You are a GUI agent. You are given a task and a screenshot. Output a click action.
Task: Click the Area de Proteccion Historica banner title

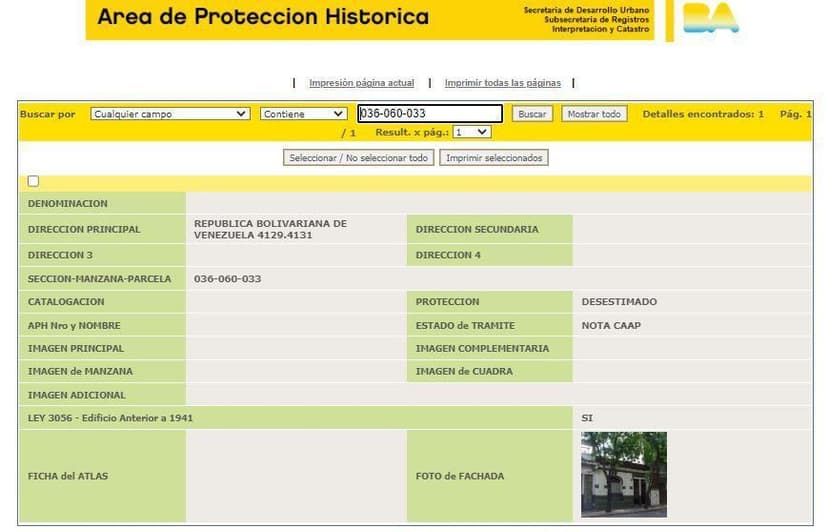(x=263, y=17)
